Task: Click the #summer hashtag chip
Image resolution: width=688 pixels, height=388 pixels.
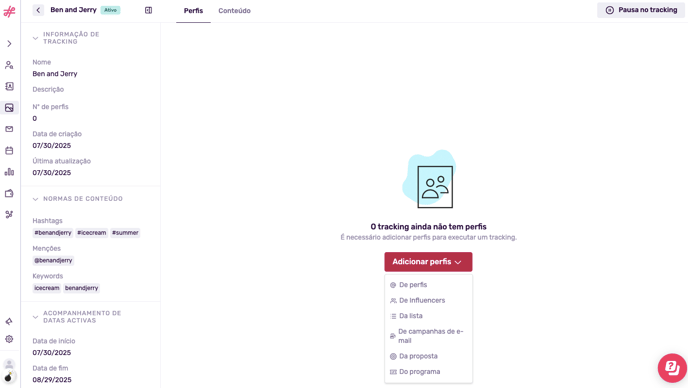Action: click(125, 233)
